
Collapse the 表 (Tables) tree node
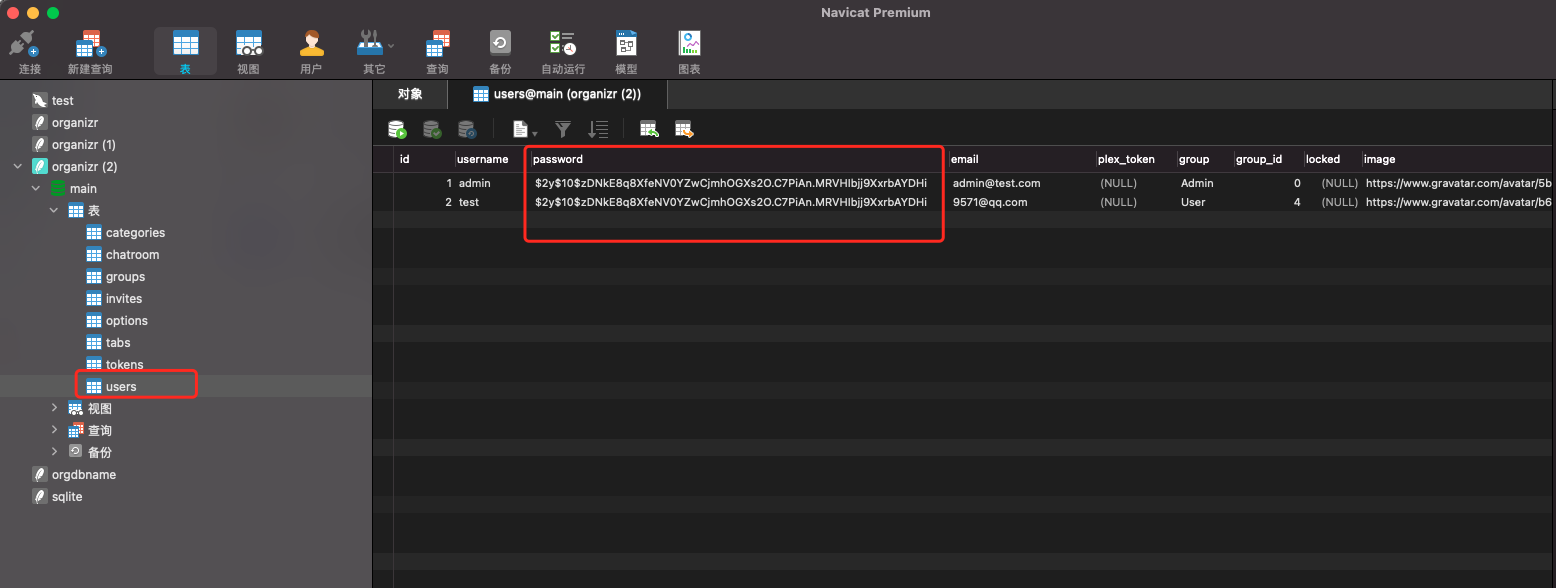[x=55, y=211]
